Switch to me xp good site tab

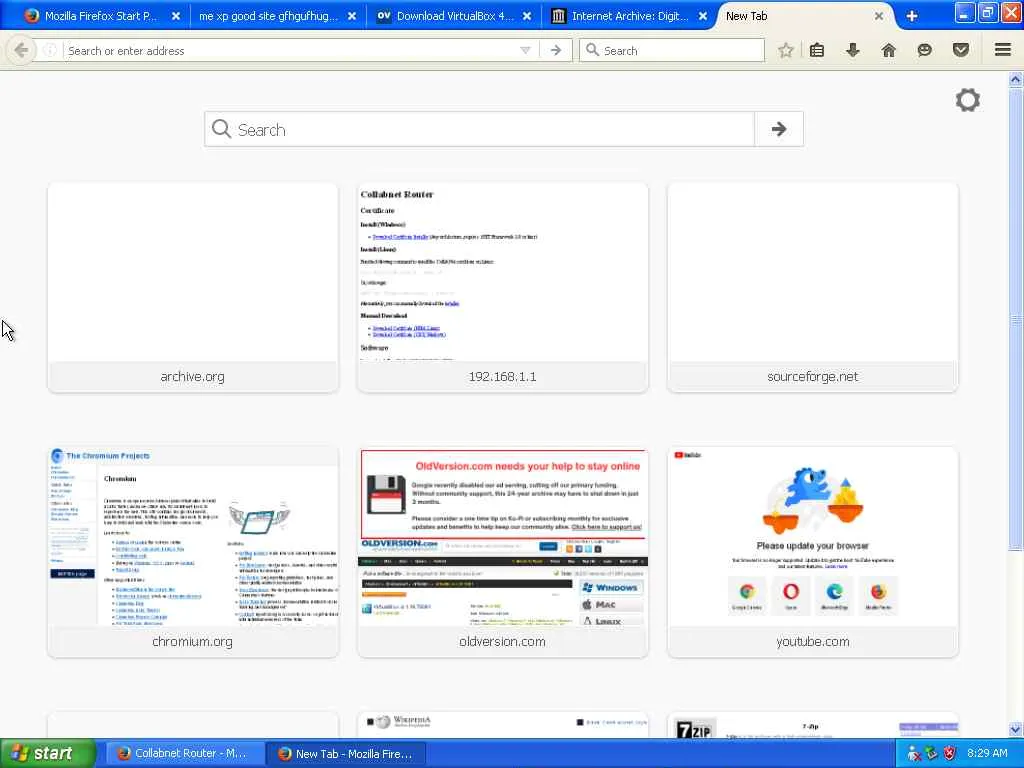(x=268, y=16)
